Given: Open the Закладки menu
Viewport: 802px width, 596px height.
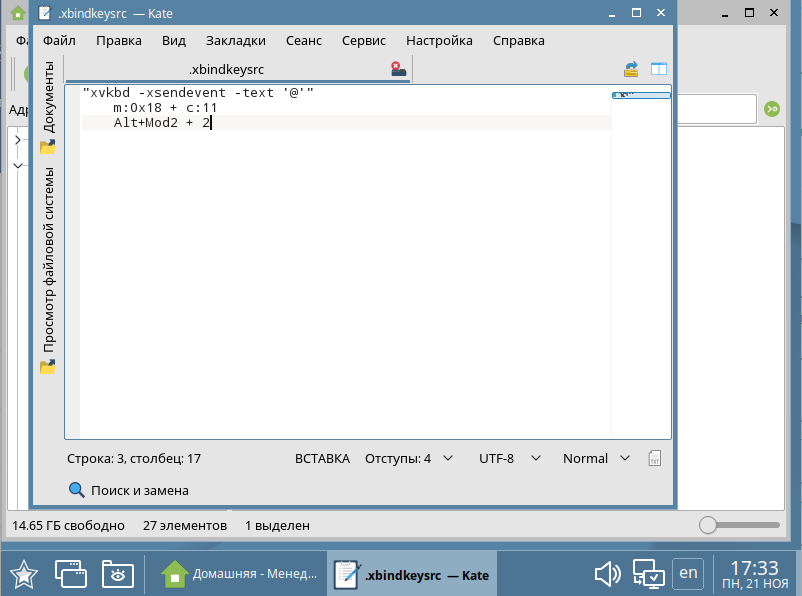Looking at the screenshot, I should point(236,40).
